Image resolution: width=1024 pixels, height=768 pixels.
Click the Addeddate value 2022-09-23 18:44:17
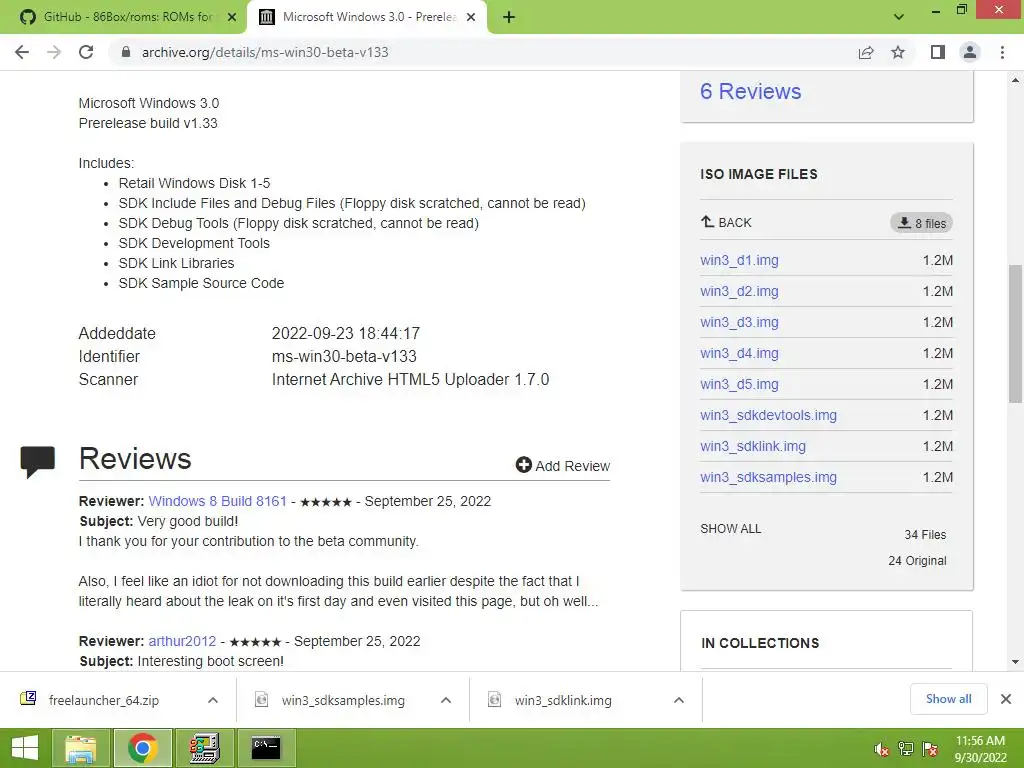345,334
